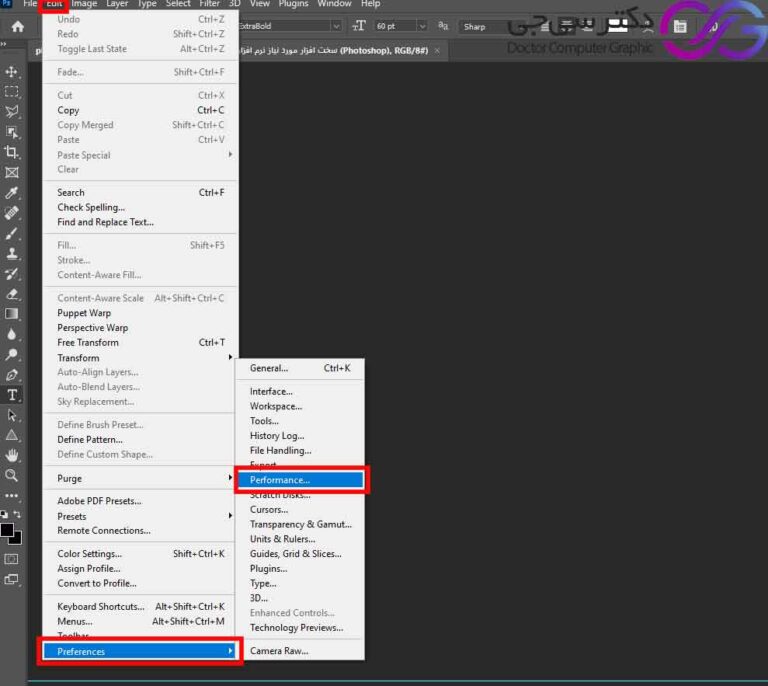Select the Zoom tool
The width and height of the screenshot is (768, 686).
coord(12,475)
